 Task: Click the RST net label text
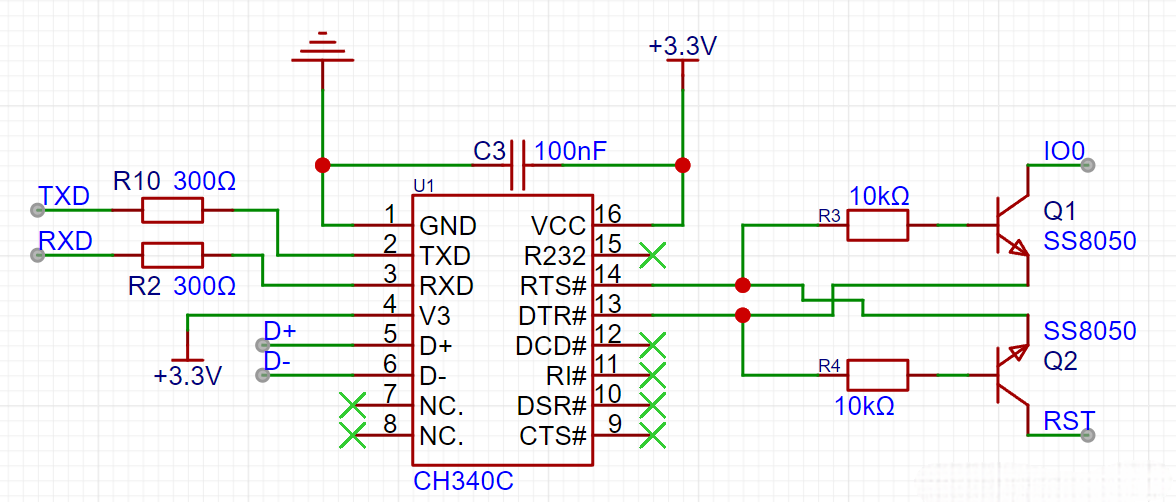pos(1069,419)
